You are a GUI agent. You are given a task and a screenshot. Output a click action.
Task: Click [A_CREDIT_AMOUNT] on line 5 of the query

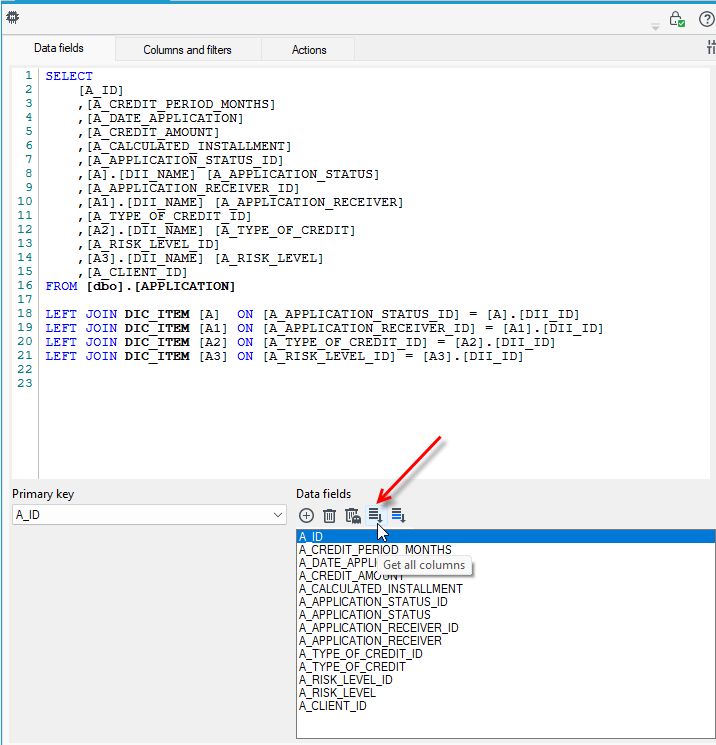click(x=153, y=132)
